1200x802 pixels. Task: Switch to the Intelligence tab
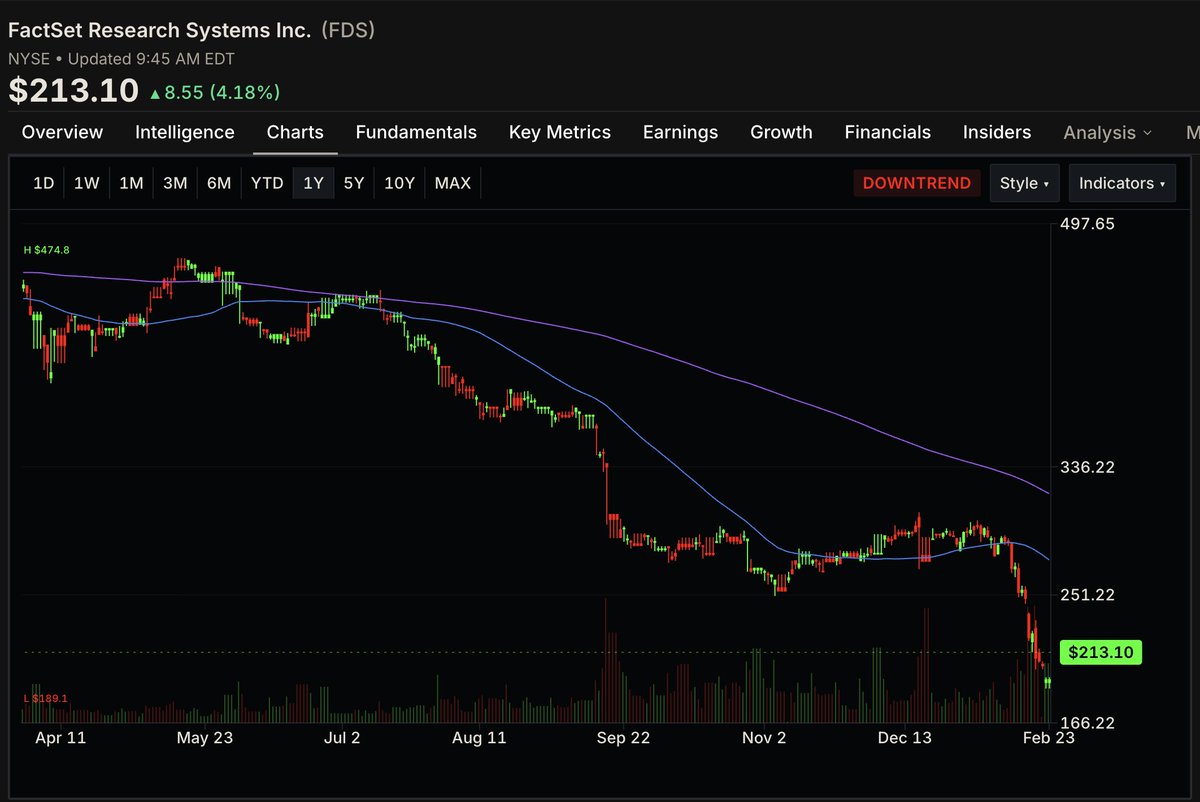(185, 132)
